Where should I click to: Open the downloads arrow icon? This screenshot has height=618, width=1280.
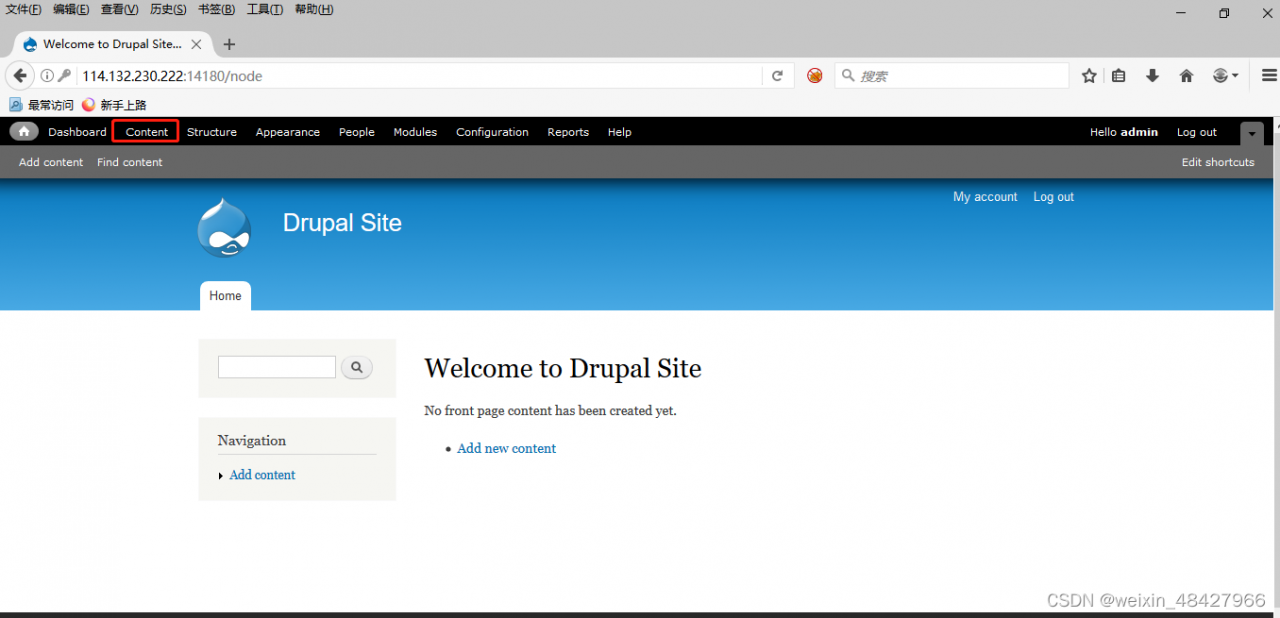[1152, 76]
